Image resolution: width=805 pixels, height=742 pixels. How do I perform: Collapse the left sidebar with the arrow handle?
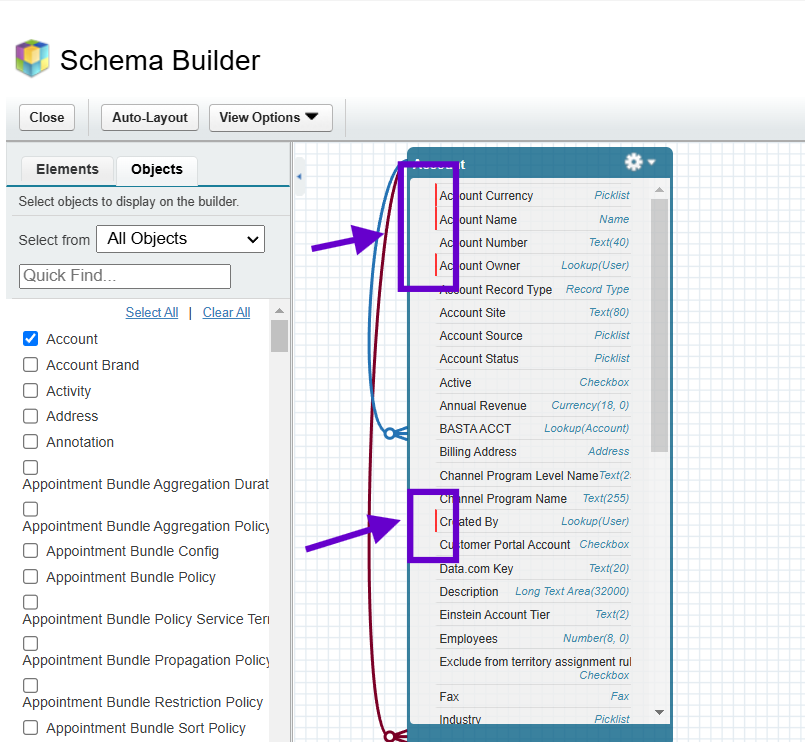[299, 177]
